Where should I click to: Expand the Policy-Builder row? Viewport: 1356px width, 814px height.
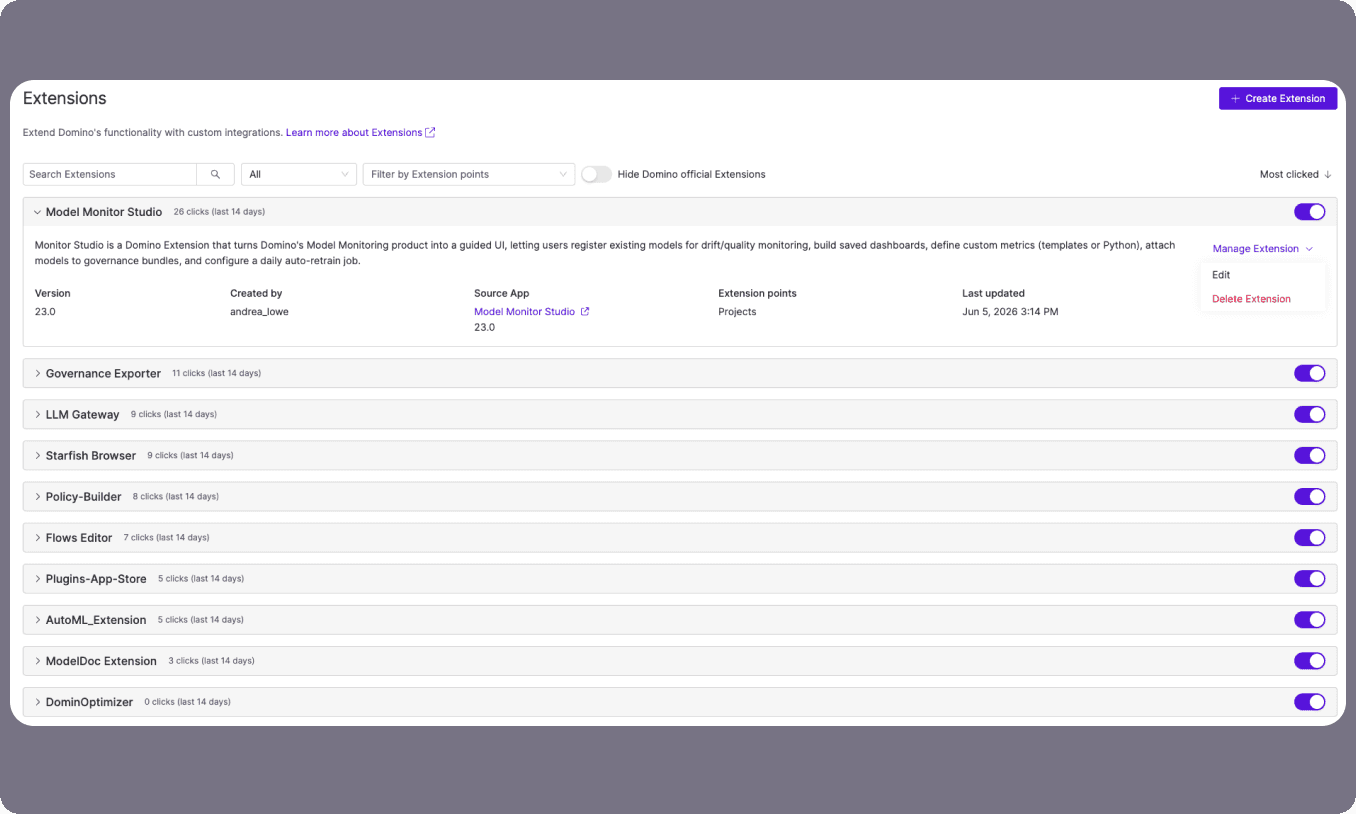pos(37,496)
